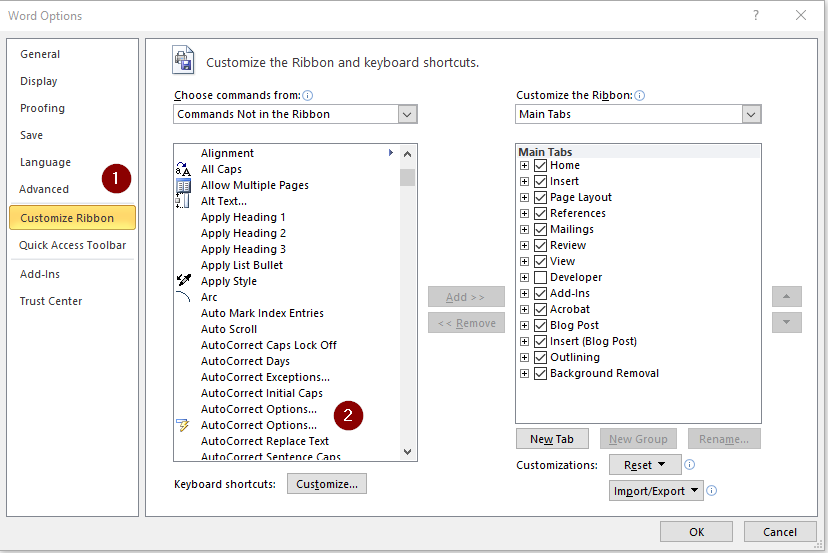
Task: Select AutoCorrect Replace Text command
Action: point(265,441)
